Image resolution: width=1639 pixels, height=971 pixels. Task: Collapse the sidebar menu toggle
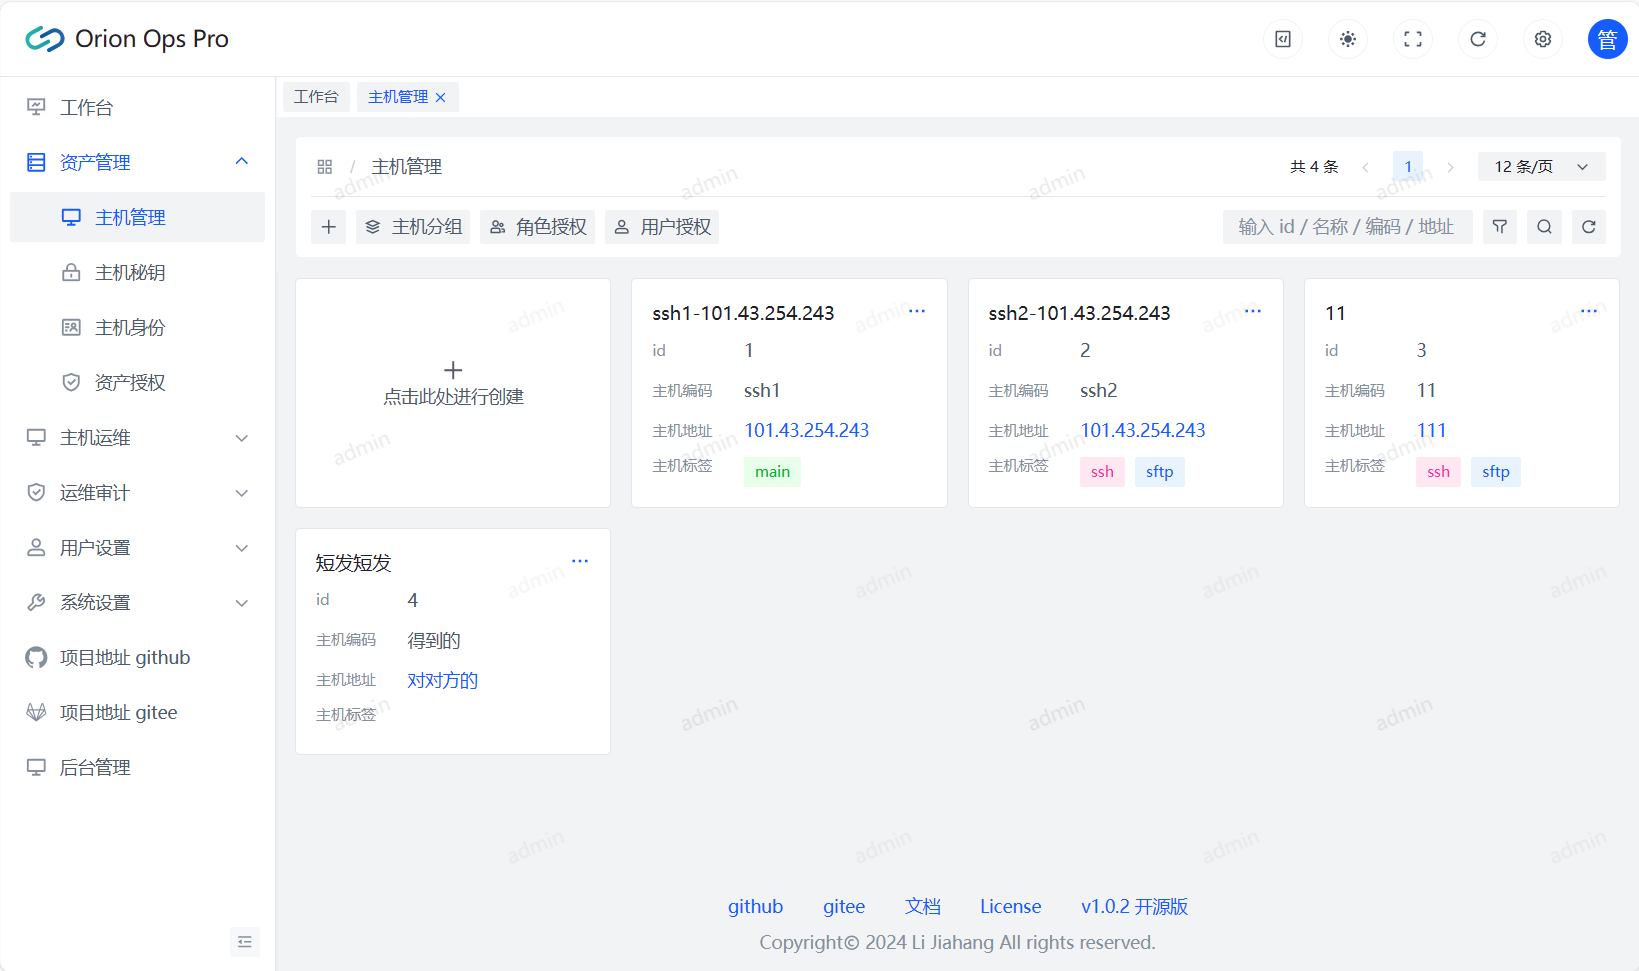click(245, 942)
